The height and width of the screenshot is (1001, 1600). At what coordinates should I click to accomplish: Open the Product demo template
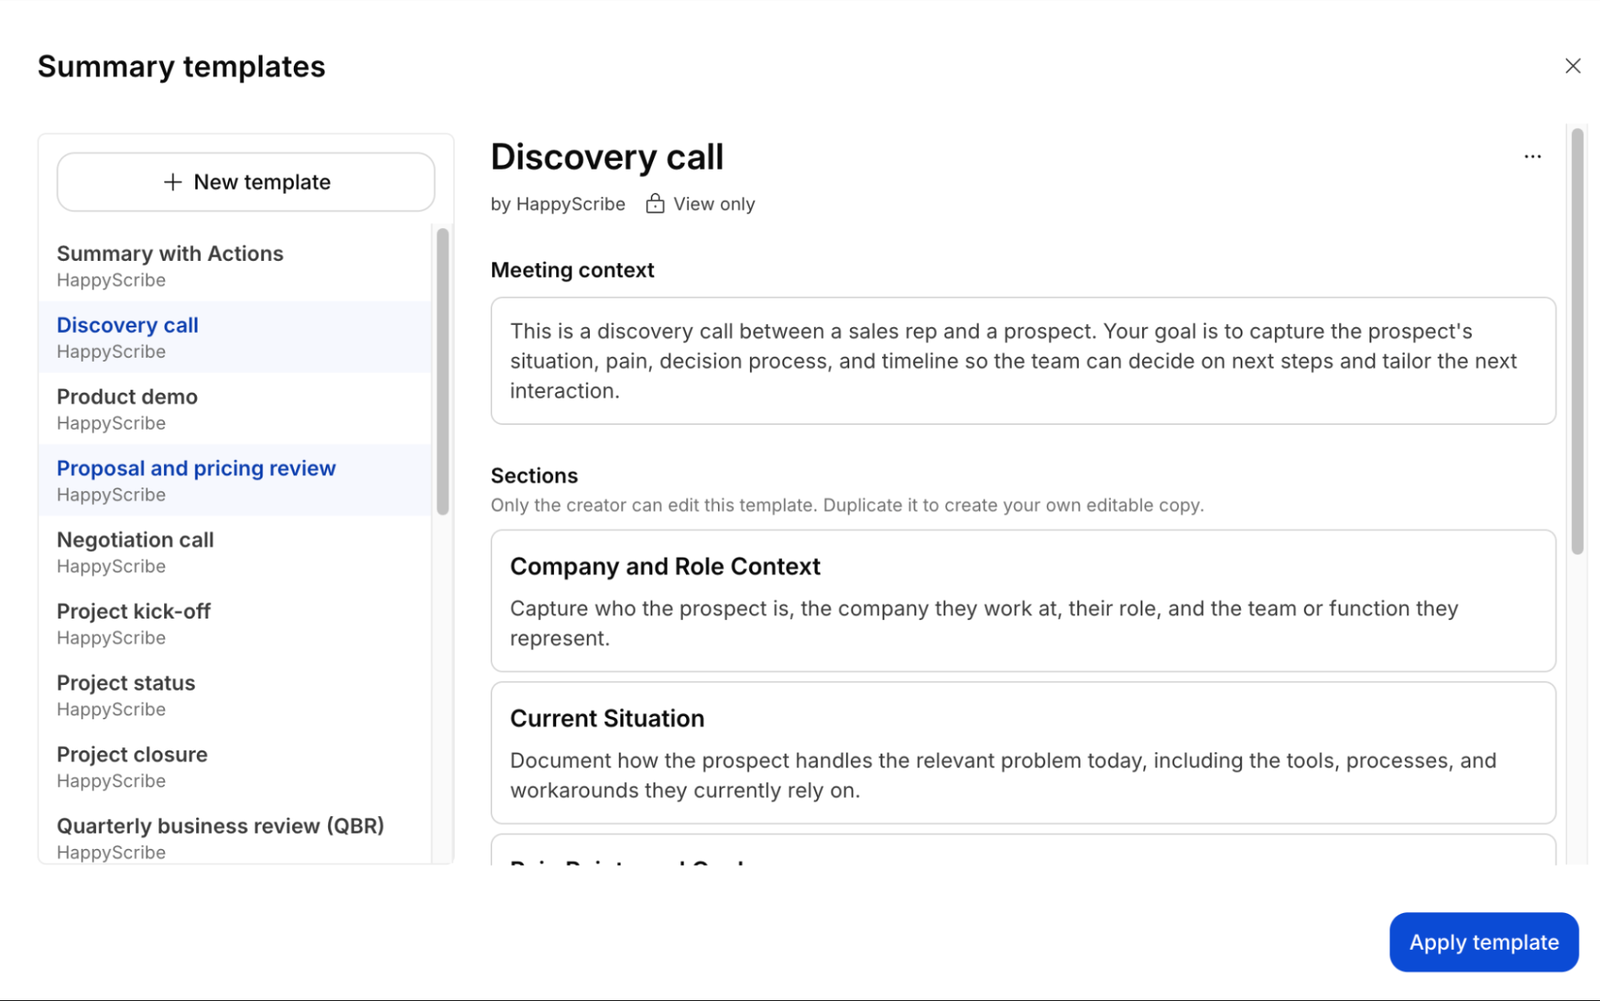236,409
